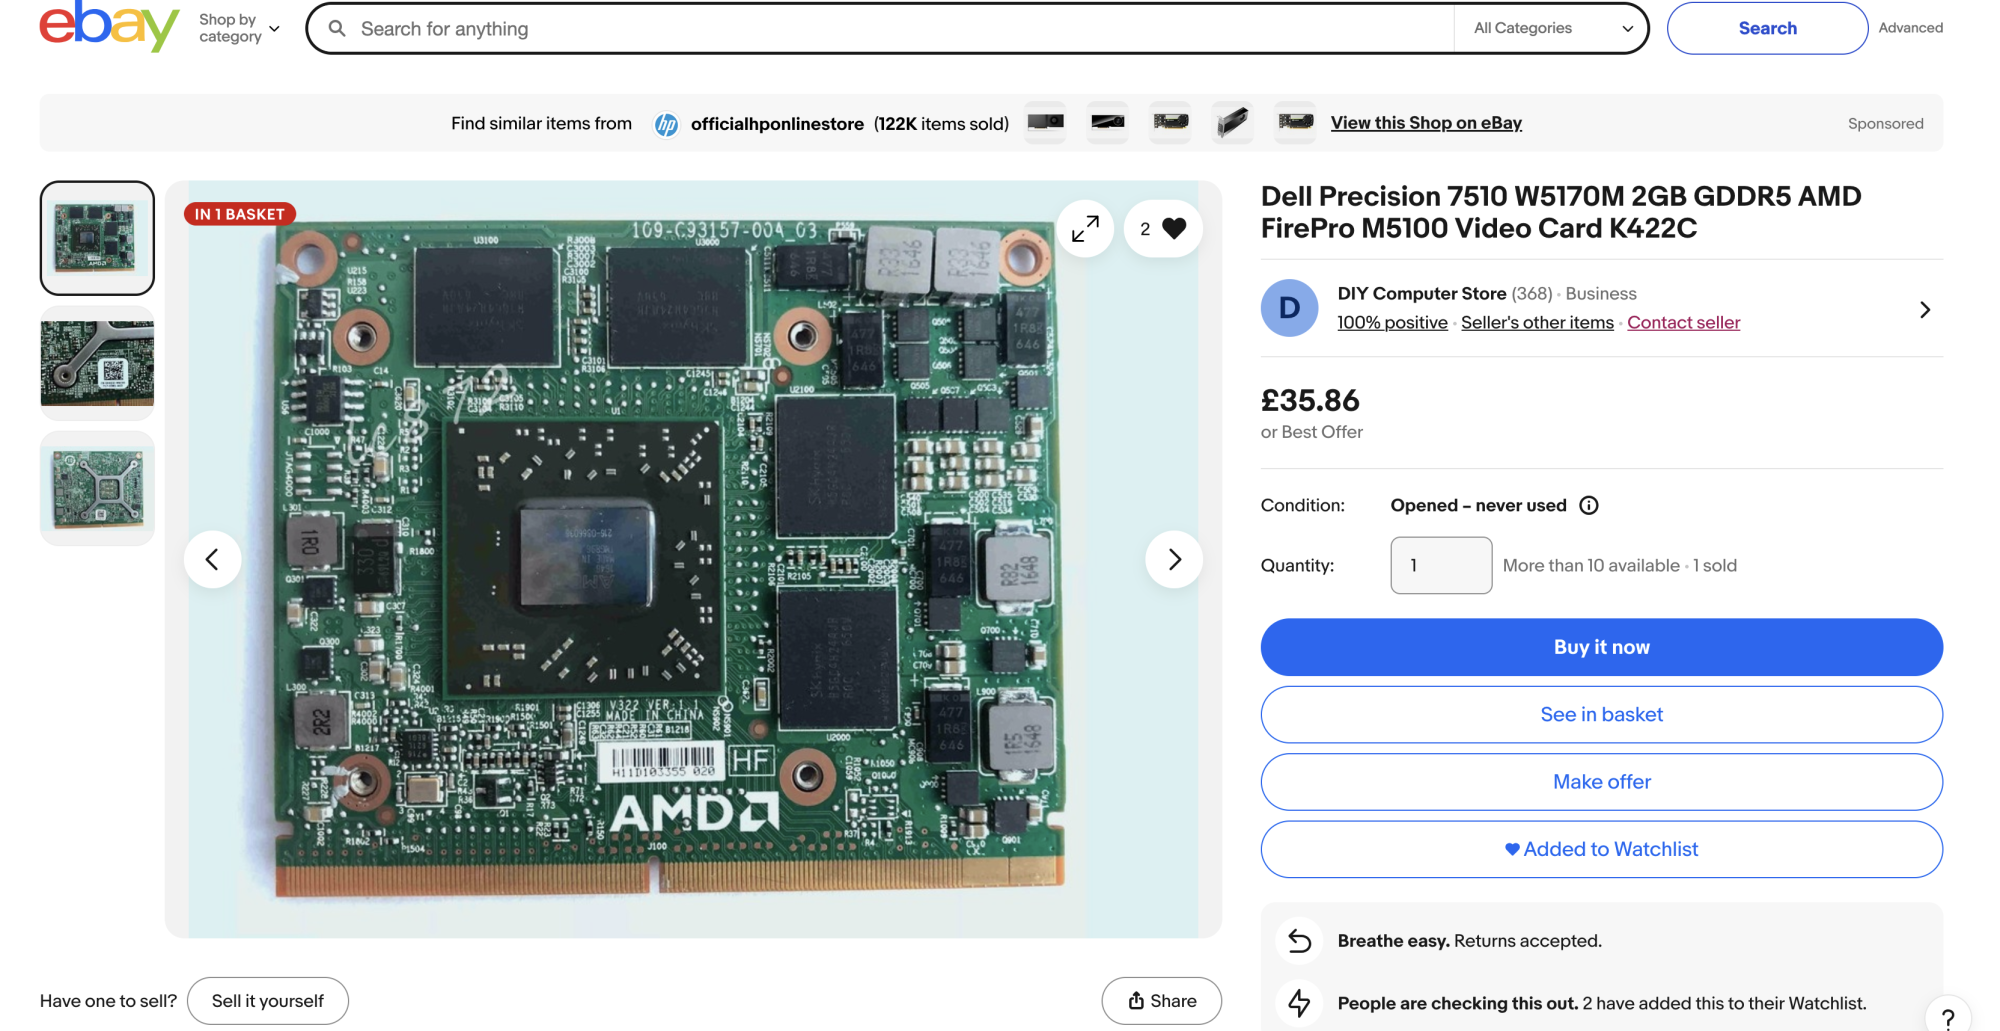This screenshot has height=1031, width=2000.
Task: Click the DIY Computer Store avatar
Action: click(1289, 308)
